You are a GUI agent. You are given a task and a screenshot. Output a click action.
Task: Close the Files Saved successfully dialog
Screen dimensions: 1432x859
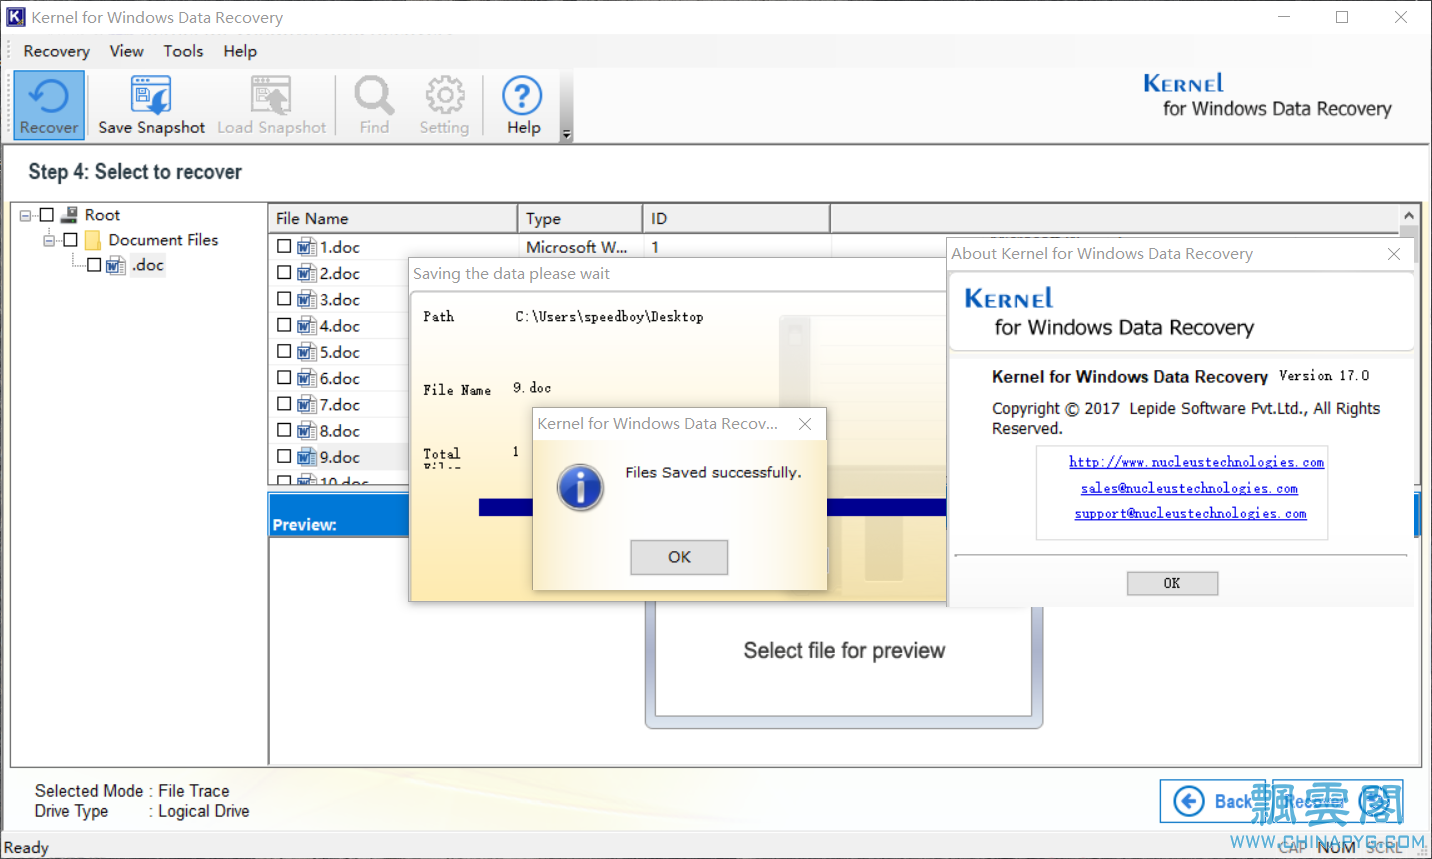point(805,424)
